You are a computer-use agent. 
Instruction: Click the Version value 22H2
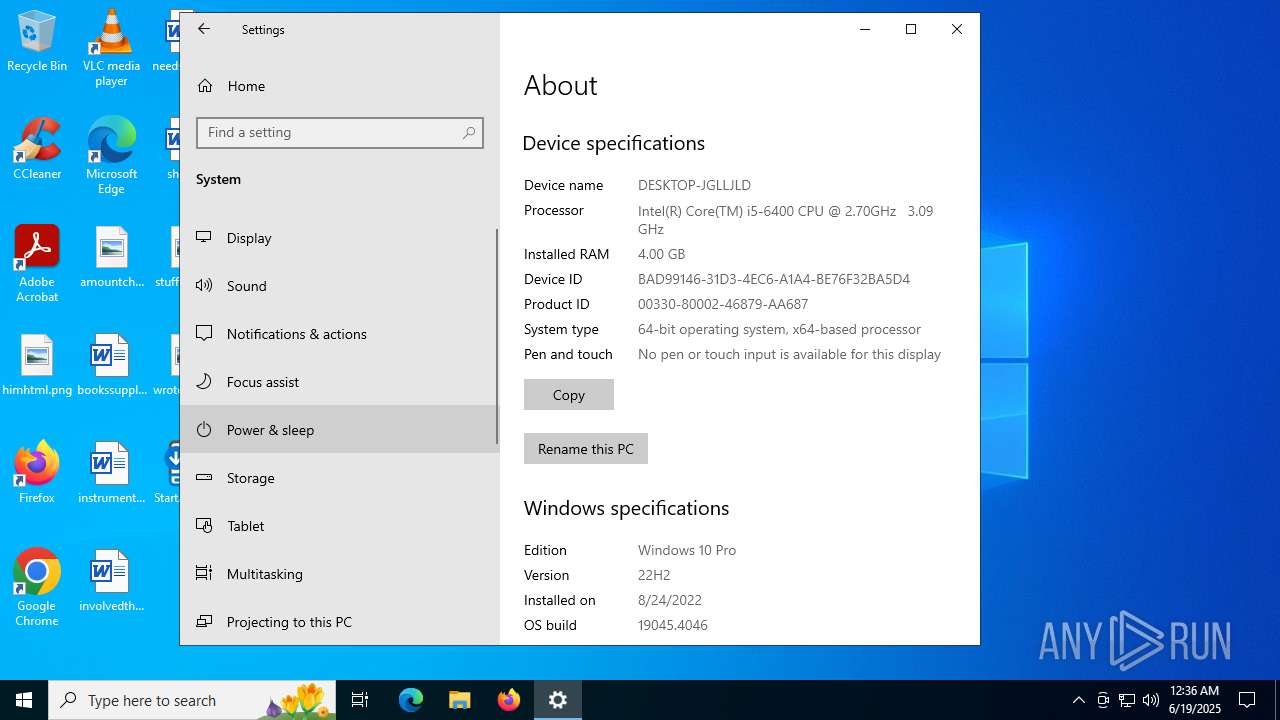pos(654,575)
